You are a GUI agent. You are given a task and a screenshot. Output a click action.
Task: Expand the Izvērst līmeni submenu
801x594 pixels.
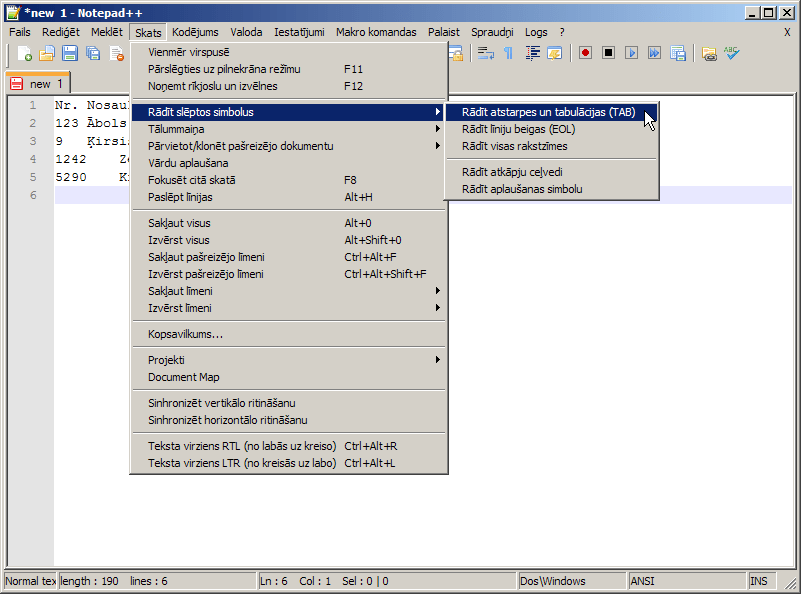pos(289,308)
